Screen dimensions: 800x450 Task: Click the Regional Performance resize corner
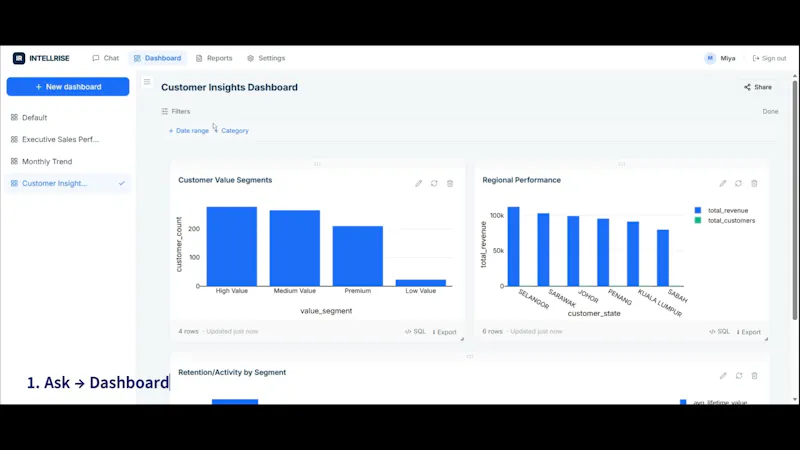pyautogui.click(x=766, y=339)
